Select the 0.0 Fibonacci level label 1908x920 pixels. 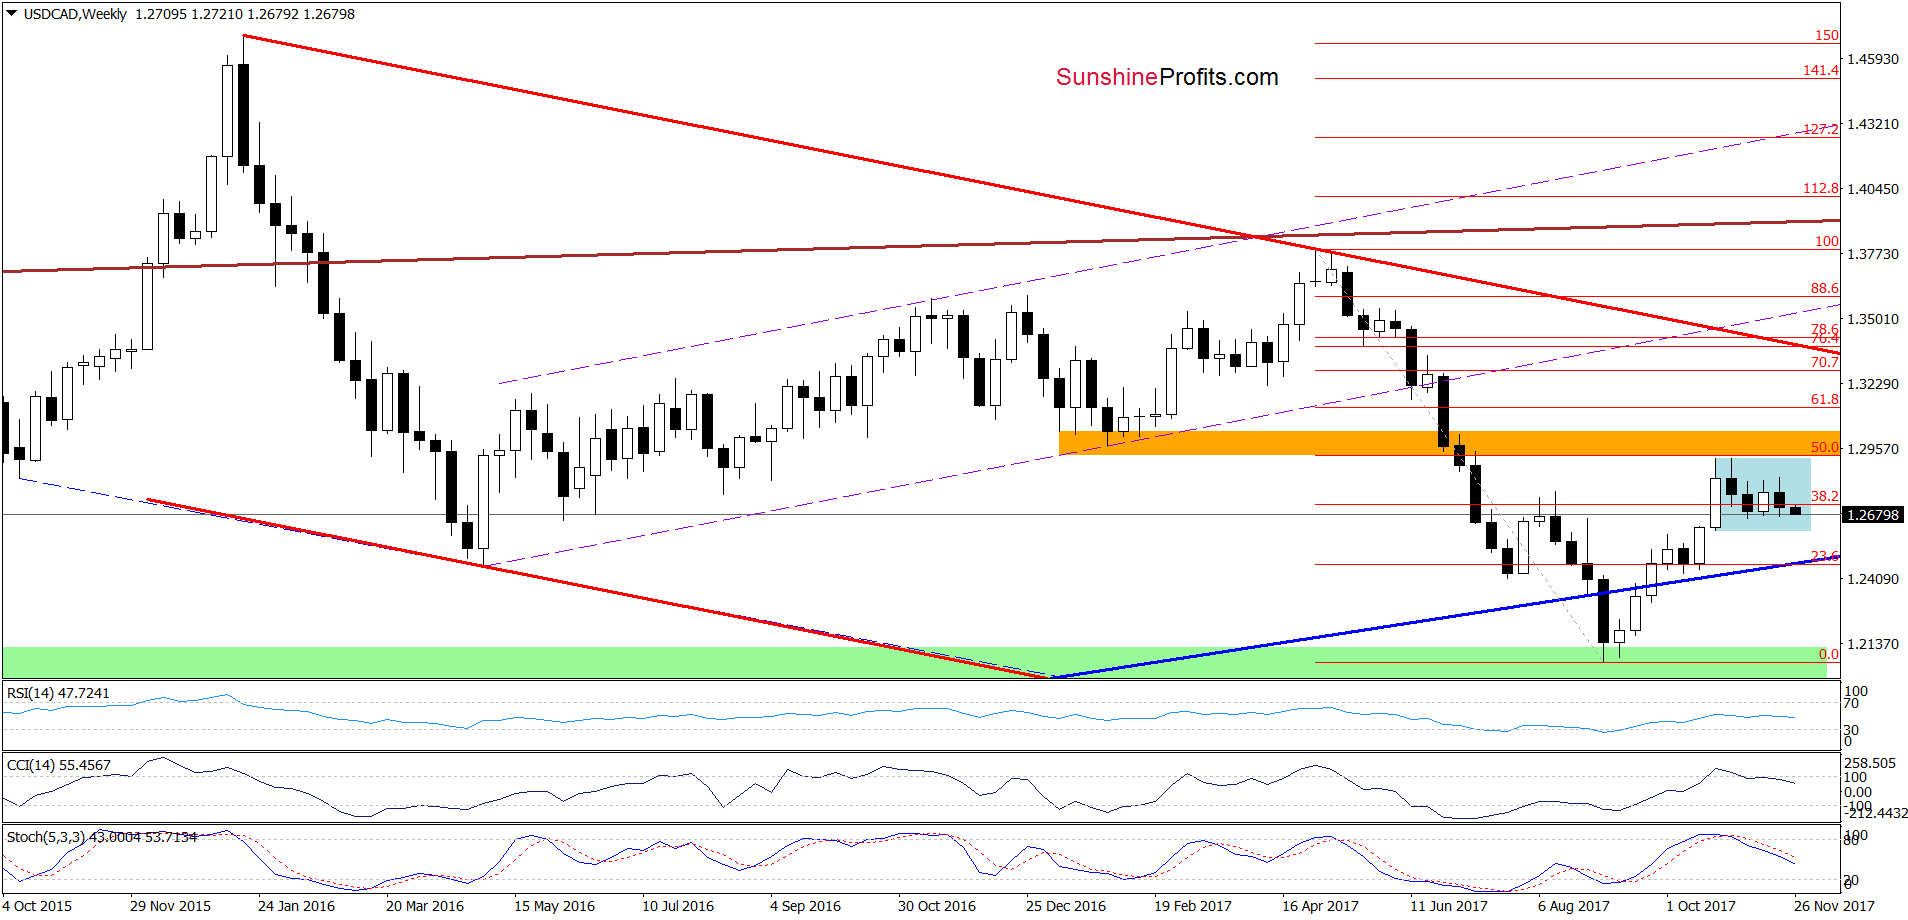coord(1829,654)
